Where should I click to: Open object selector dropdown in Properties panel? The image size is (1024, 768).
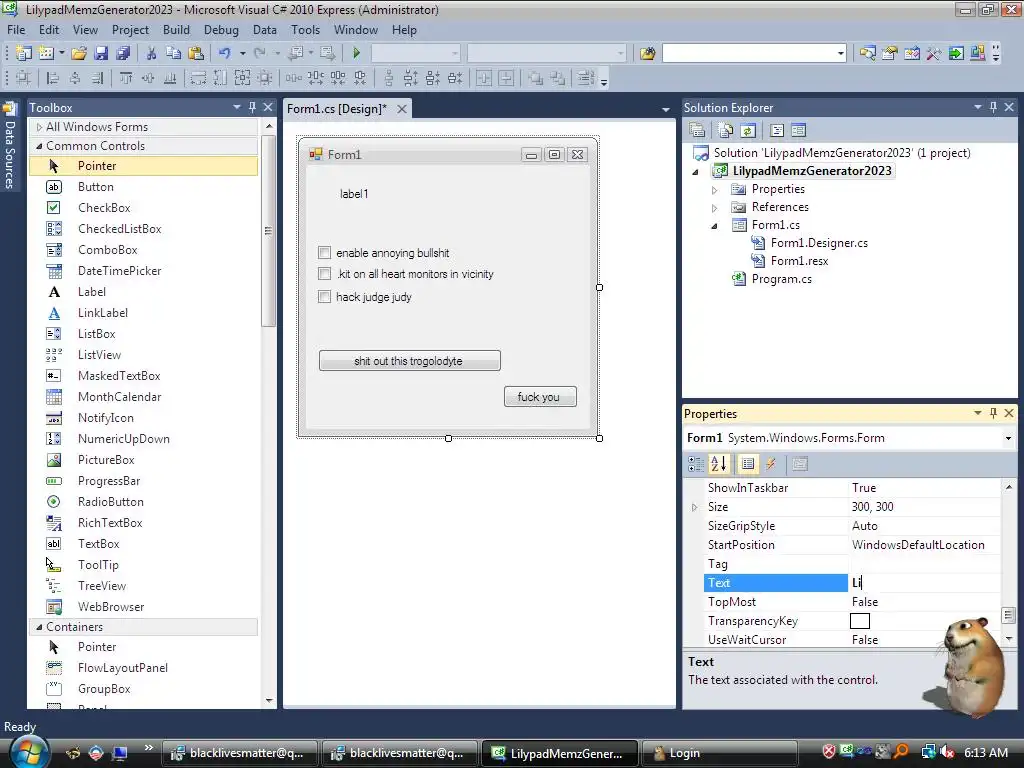click(x=1008, y=438)
